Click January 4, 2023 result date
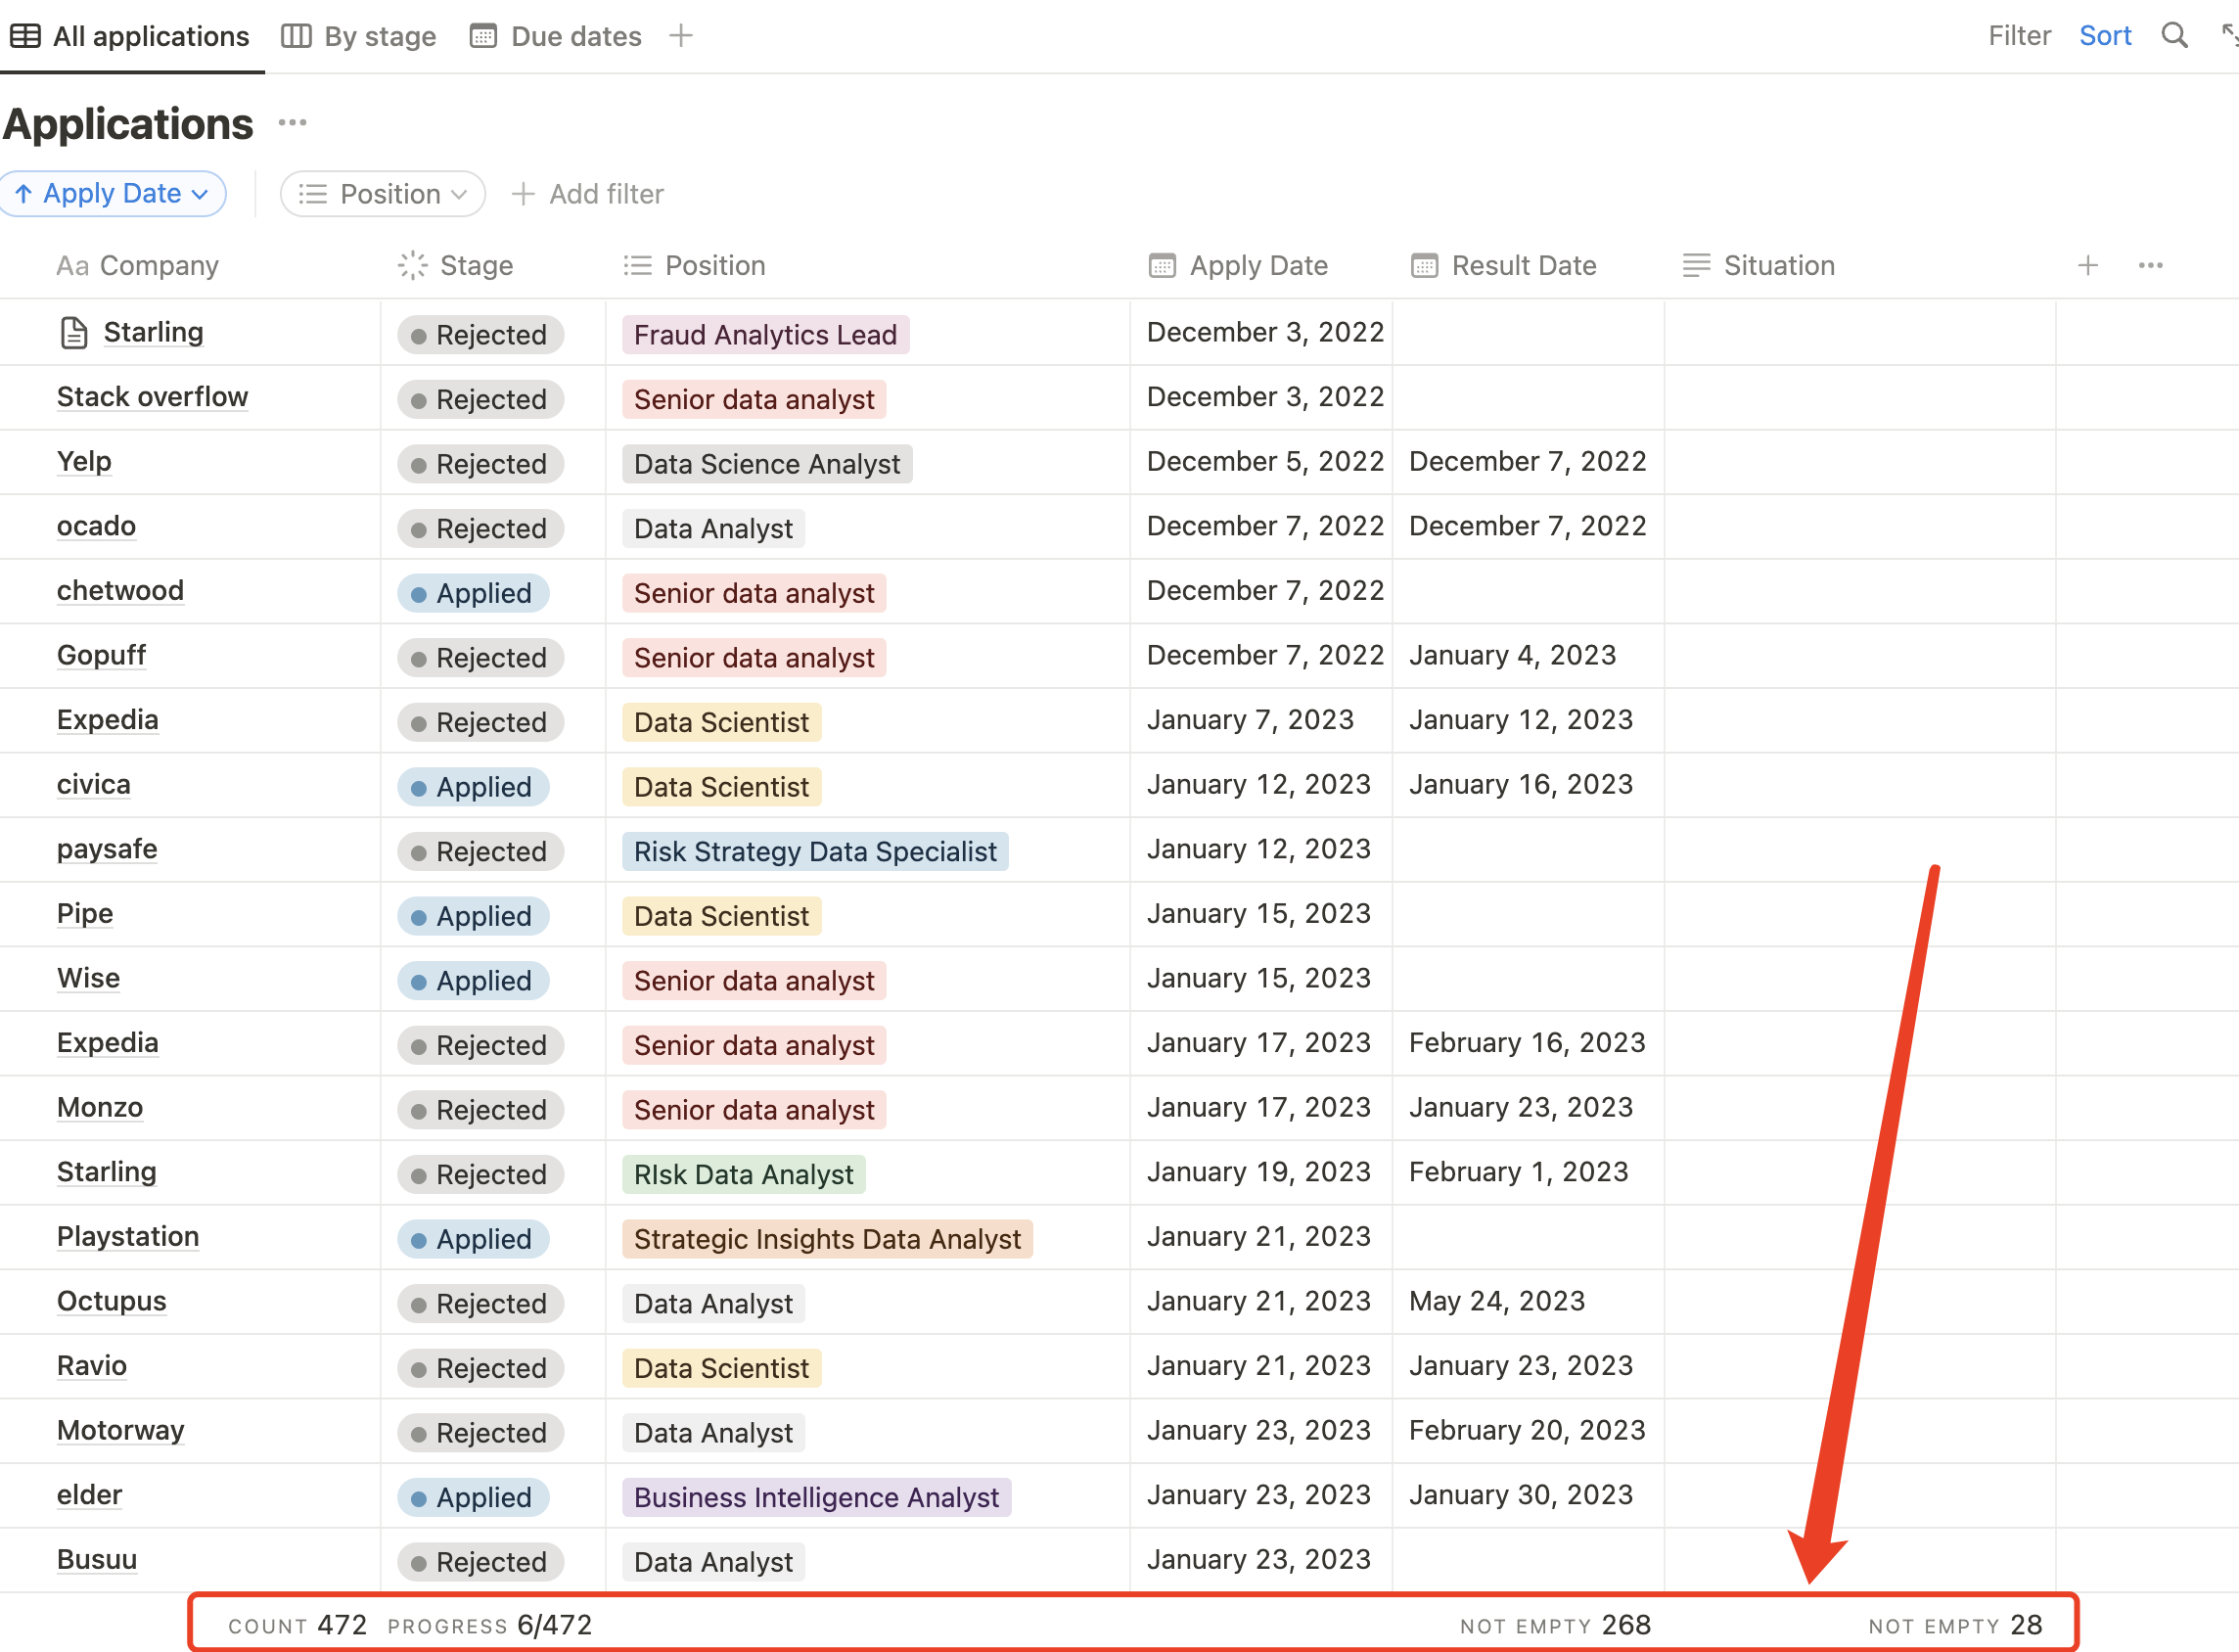Image resolution: width=2239 pixels, height=1652 pixels. pos(1512,656)
